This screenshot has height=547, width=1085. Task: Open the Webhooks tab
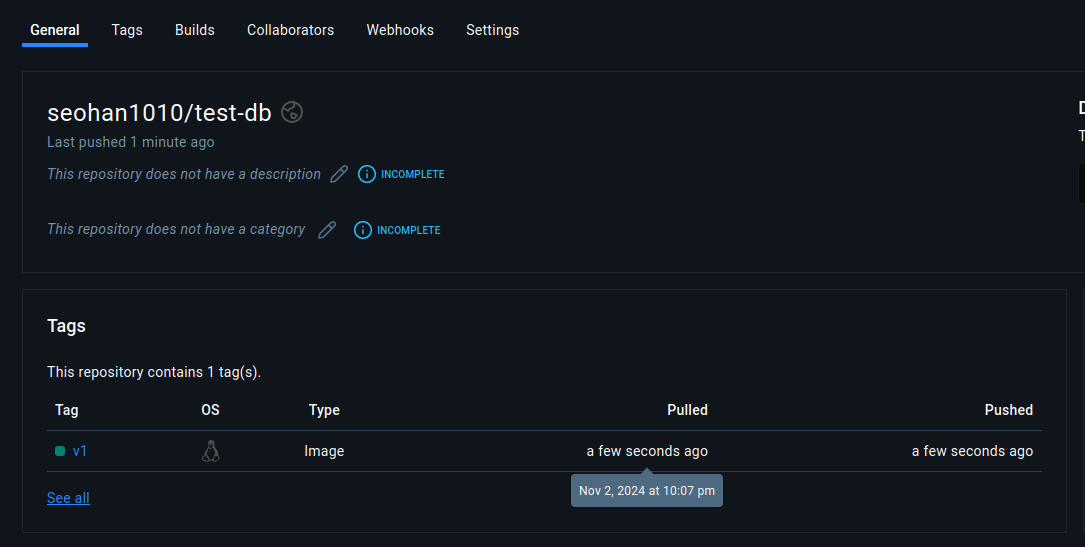pyautogui.click(x=400, y=30)
